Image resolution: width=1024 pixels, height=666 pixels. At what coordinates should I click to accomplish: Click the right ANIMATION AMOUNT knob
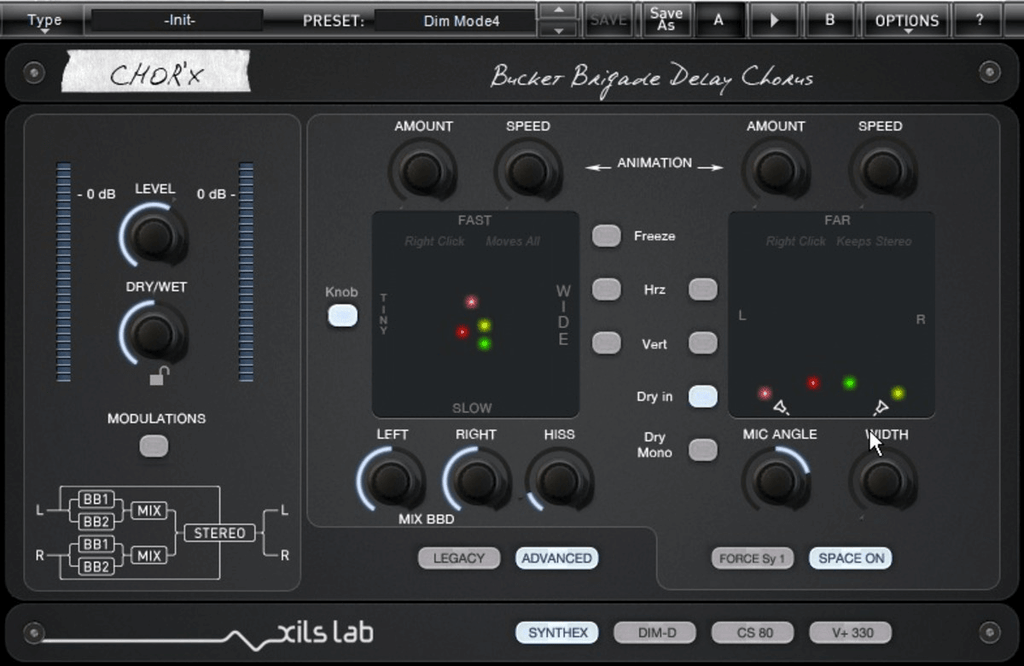pyautogui.click(x=776, y=170)
